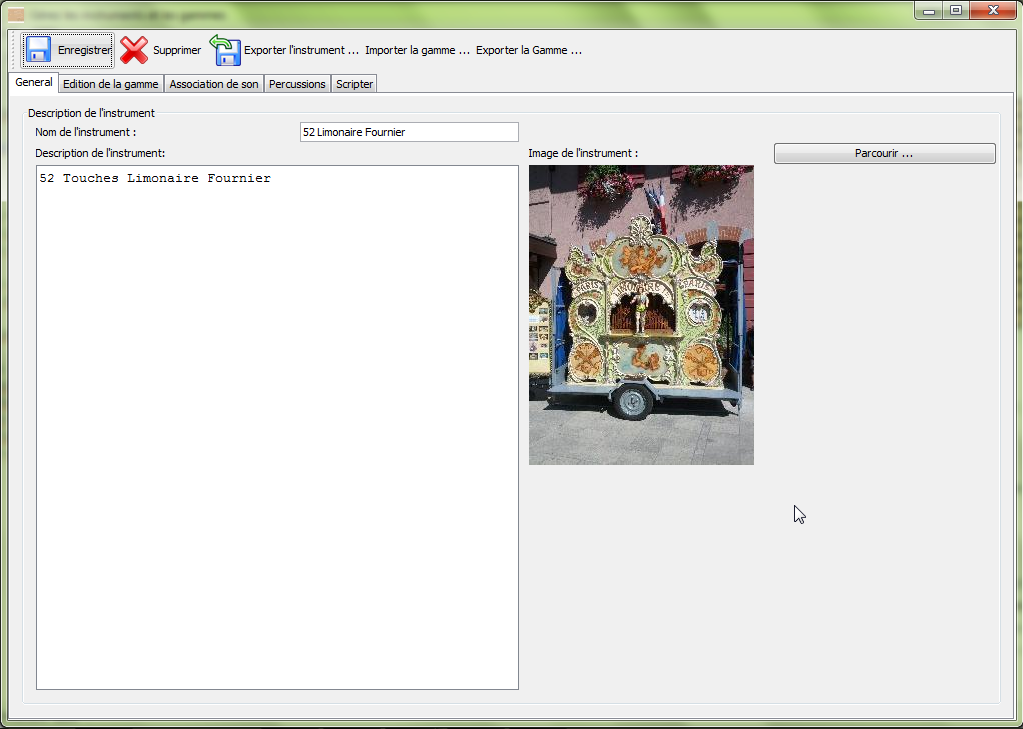Click the Exporter l'instrument disk-arrow icon
This screenshot has height=729, width=1023.
click(225, 50)
